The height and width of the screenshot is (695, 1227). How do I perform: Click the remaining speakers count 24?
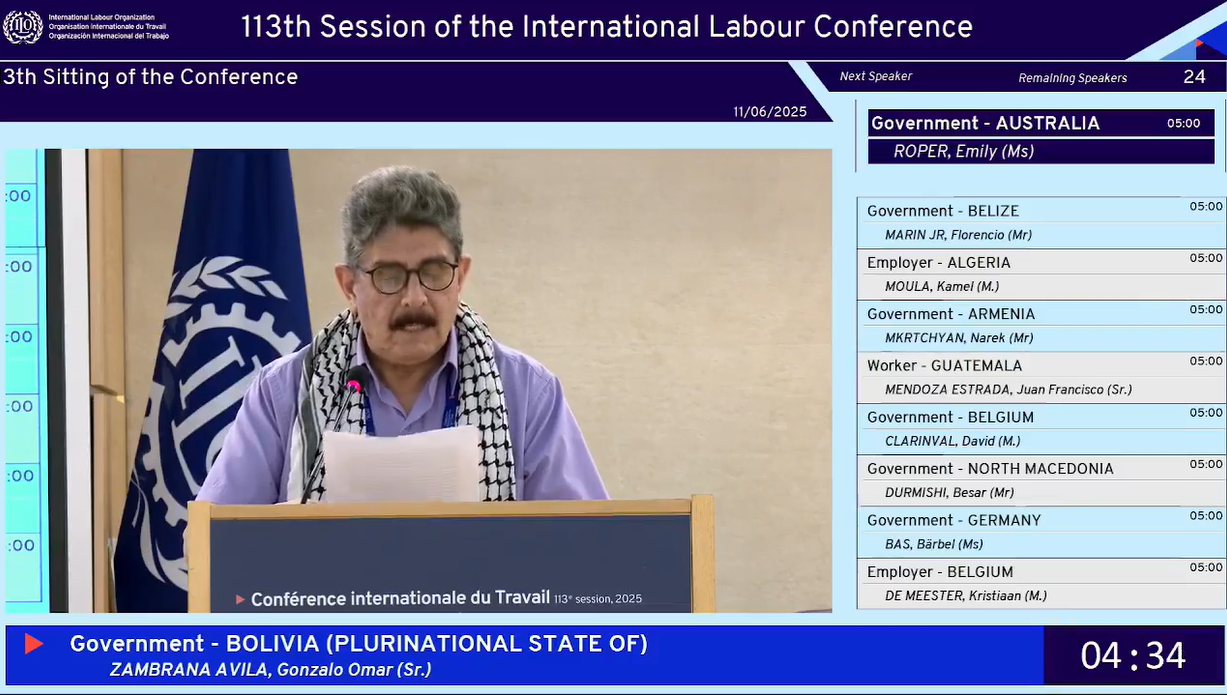(1194, 77)
